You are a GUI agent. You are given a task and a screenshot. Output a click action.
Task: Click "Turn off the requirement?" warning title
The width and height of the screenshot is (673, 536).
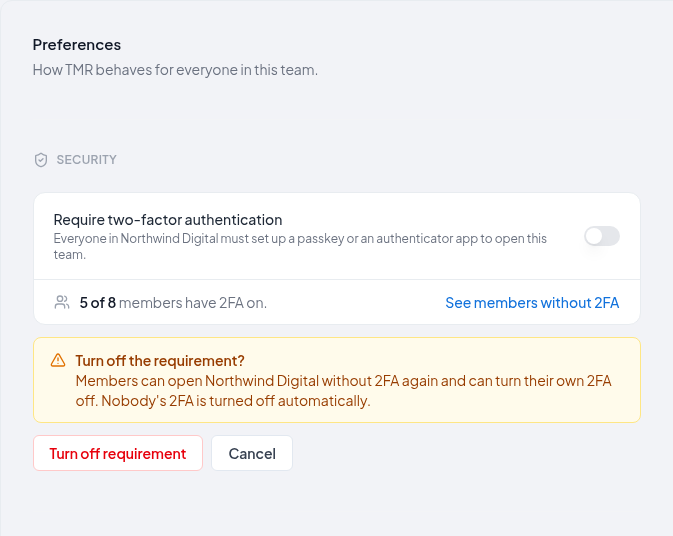(x=160, y=361)
